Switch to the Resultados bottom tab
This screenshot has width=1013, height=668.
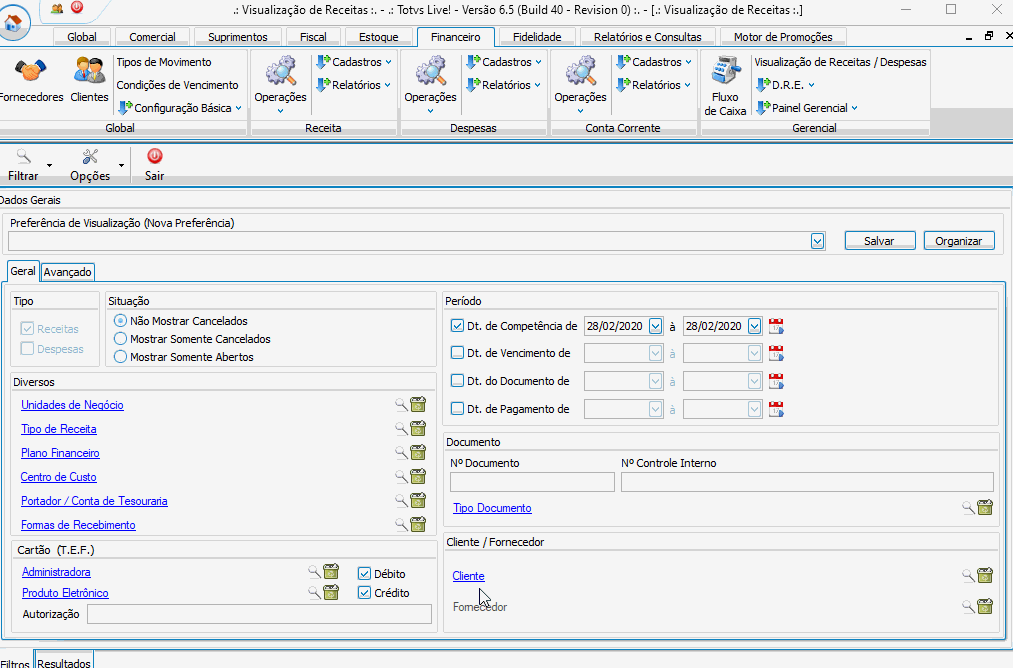[x=64, y=662]
